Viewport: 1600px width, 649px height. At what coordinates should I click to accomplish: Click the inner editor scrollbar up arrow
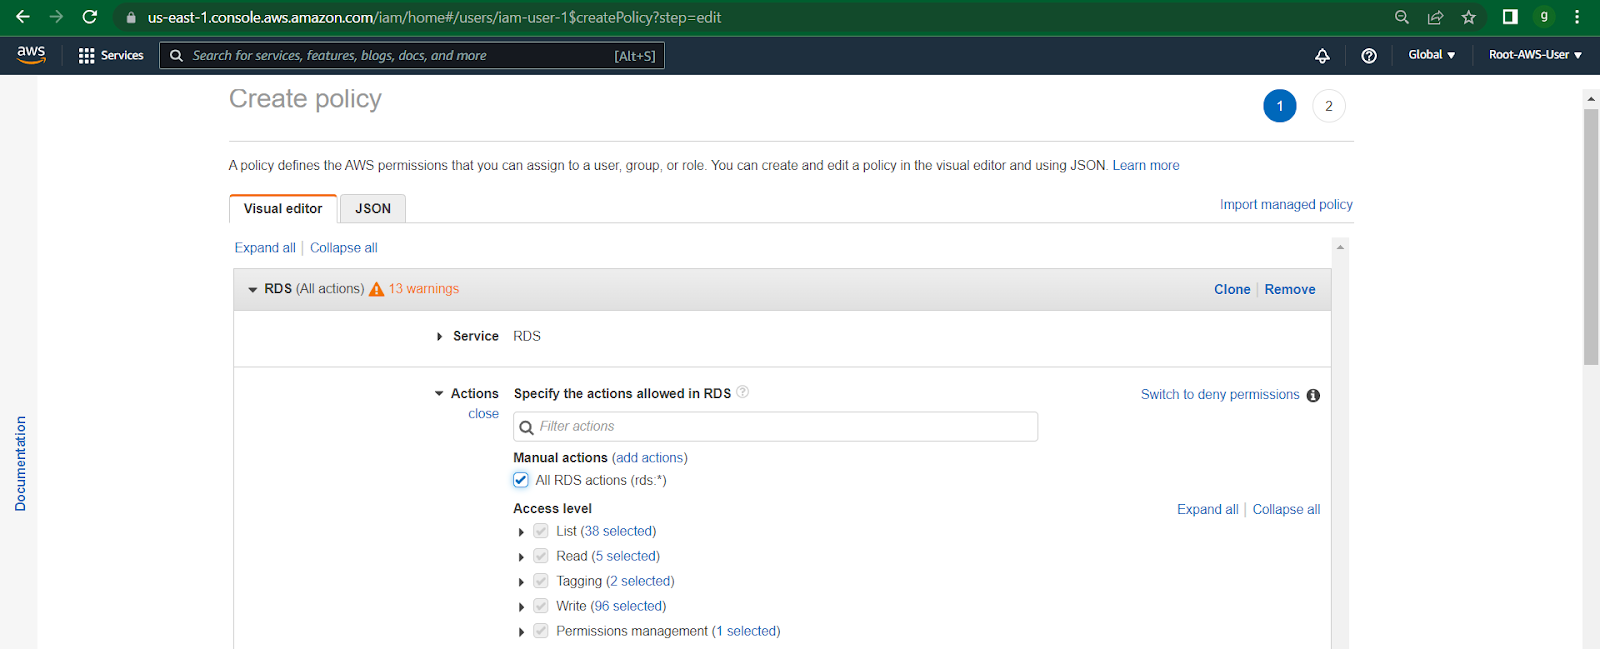pos(1340,246)
